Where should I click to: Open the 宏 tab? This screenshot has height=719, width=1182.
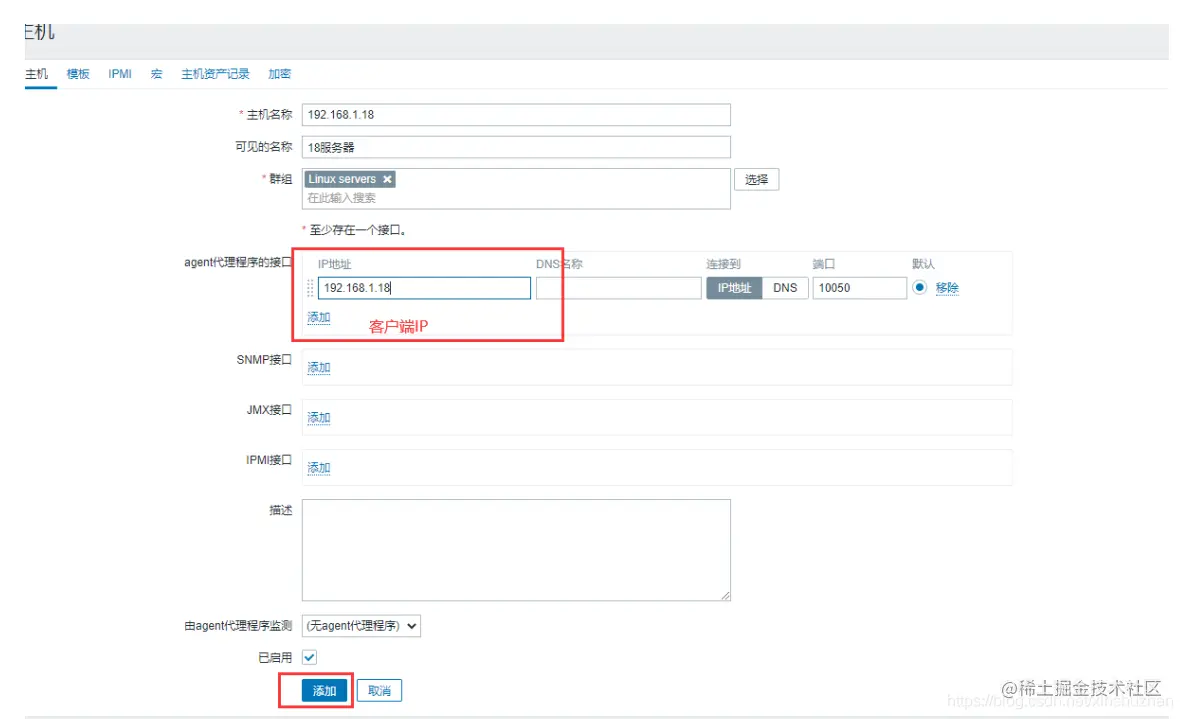click(x=157, y=74)
